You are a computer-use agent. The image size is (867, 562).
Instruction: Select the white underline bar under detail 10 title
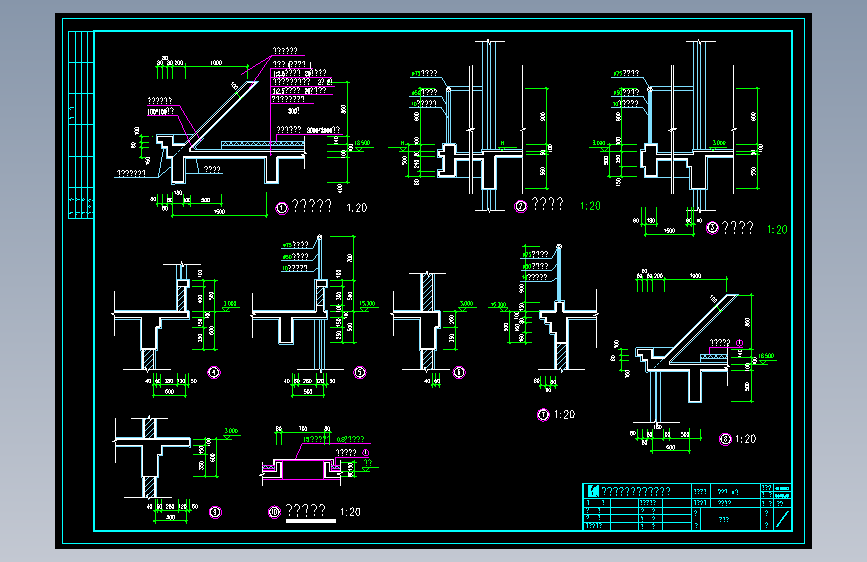311,521
